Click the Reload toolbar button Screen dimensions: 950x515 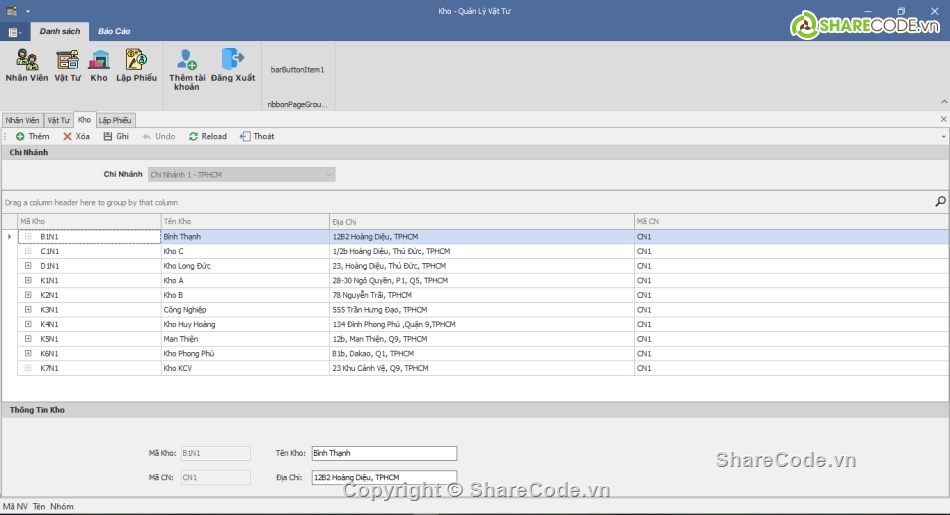(208, 136)
